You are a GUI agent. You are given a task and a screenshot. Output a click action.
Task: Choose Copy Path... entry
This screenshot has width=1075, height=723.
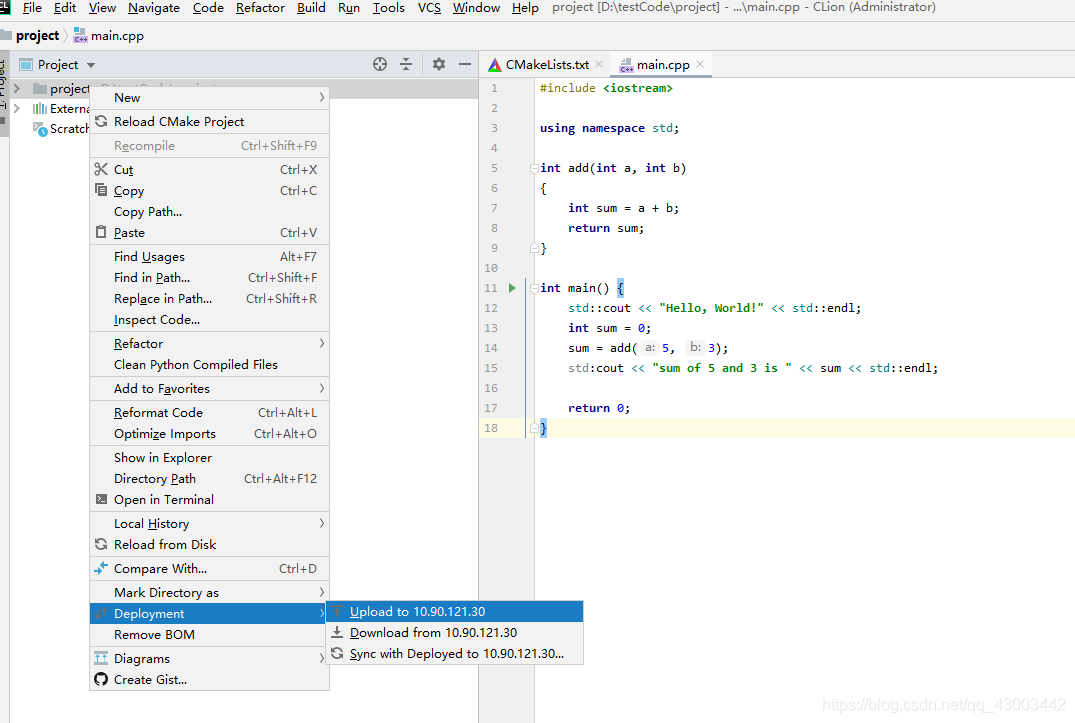tap(209, 211)
